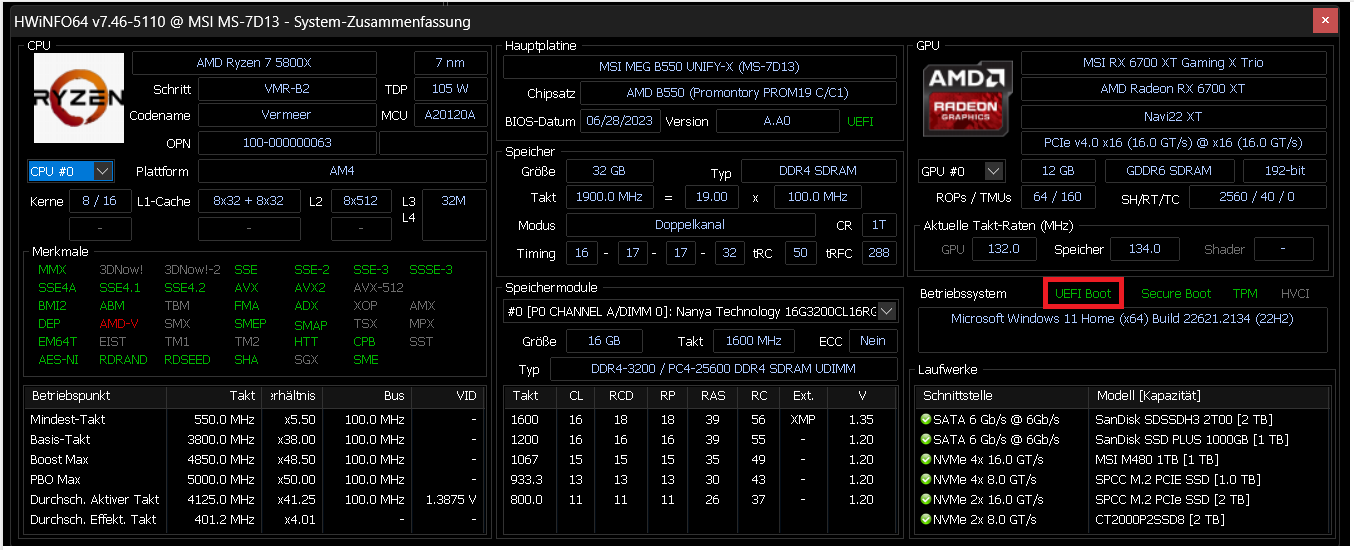The image size is (1354, 550).
Task: Click the A20120A MCU field
Action: point(449,115)
